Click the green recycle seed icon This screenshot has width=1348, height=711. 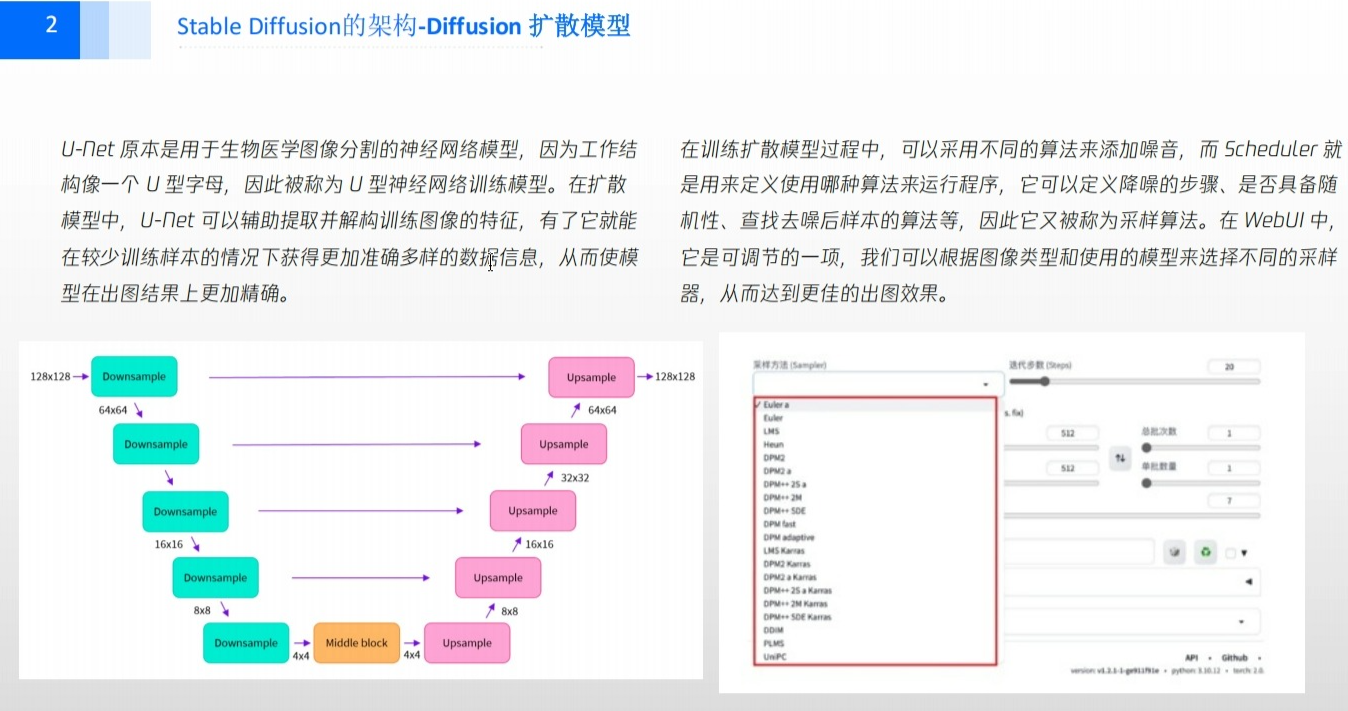(1205, 551)
